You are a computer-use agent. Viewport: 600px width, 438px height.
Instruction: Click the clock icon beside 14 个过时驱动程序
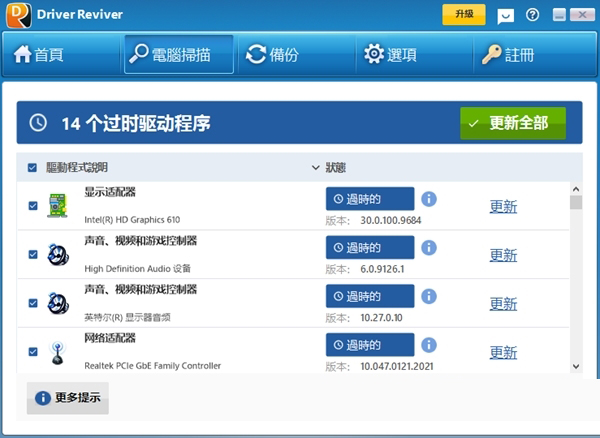click(38, 123)
